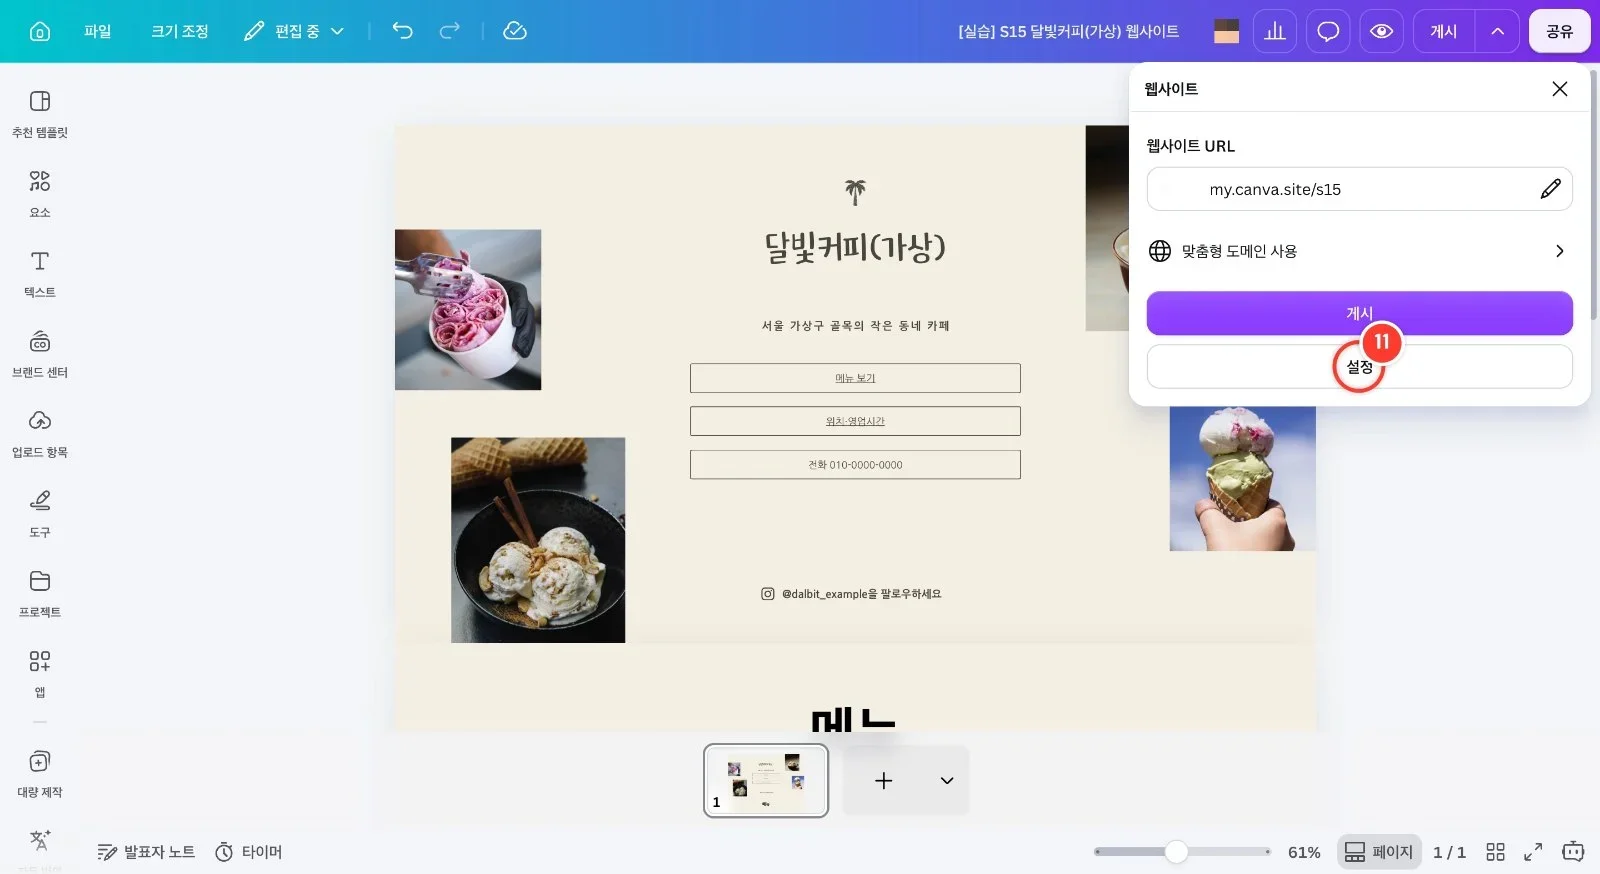This screenshot has width=1600, height=874.
Task: Undo the last action
Action: tap(402, 31)
